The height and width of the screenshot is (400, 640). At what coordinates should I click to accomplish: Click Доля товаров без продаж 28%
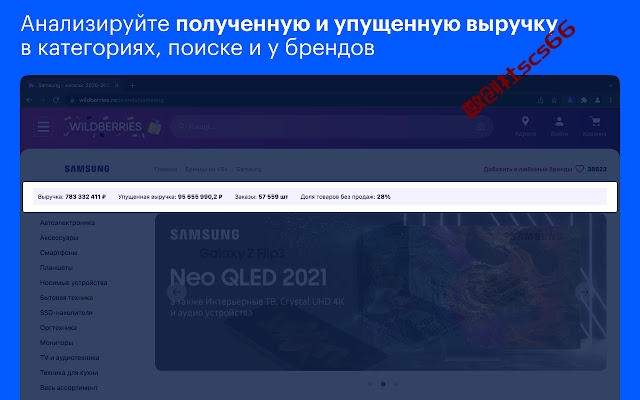345,197
